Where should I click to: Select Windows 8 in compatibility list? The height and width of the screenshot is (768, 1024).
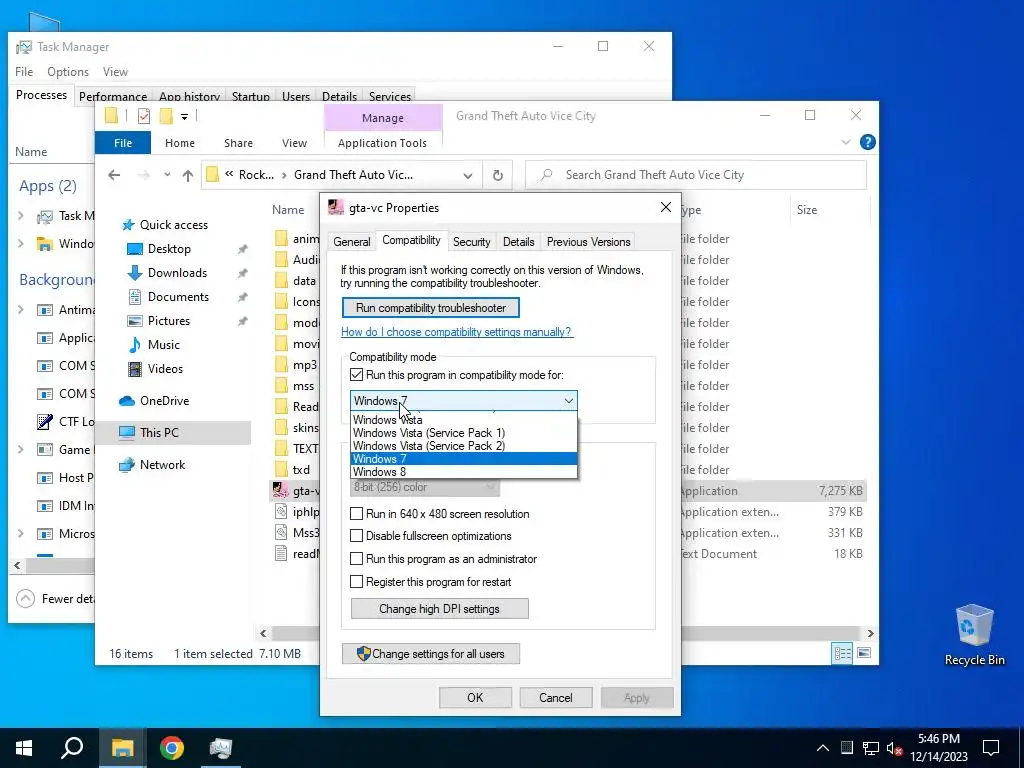tap(464, 472)
